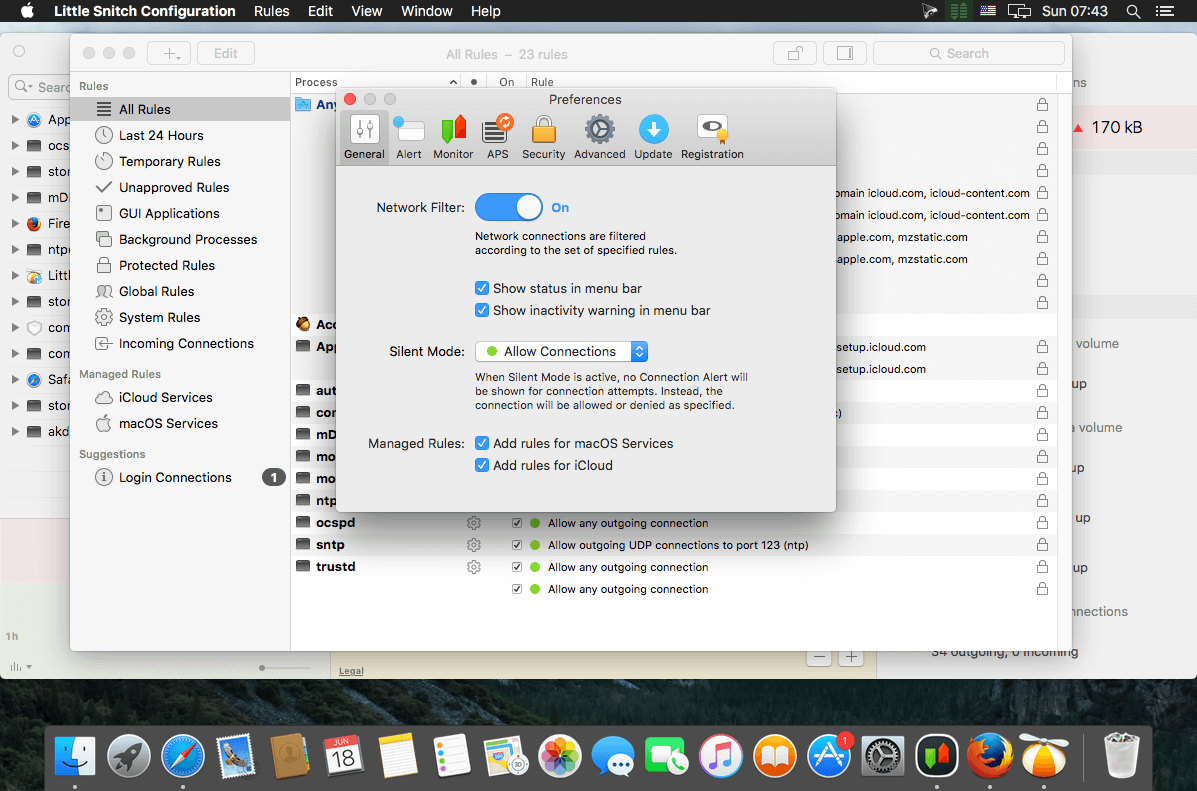Open the Update preferences pane
Viewport: 1197px width, 791px height.
[652, 137]
